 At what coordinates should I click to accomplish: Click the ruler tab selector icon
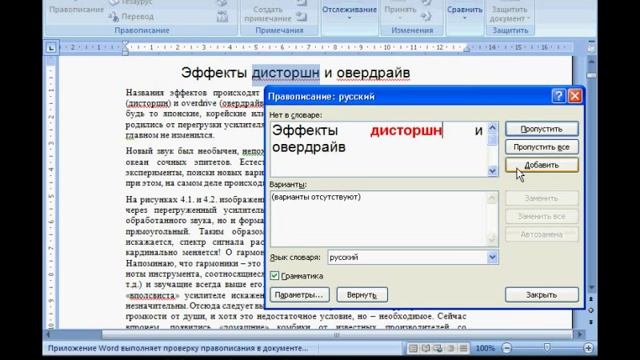(x=51, y=48)
